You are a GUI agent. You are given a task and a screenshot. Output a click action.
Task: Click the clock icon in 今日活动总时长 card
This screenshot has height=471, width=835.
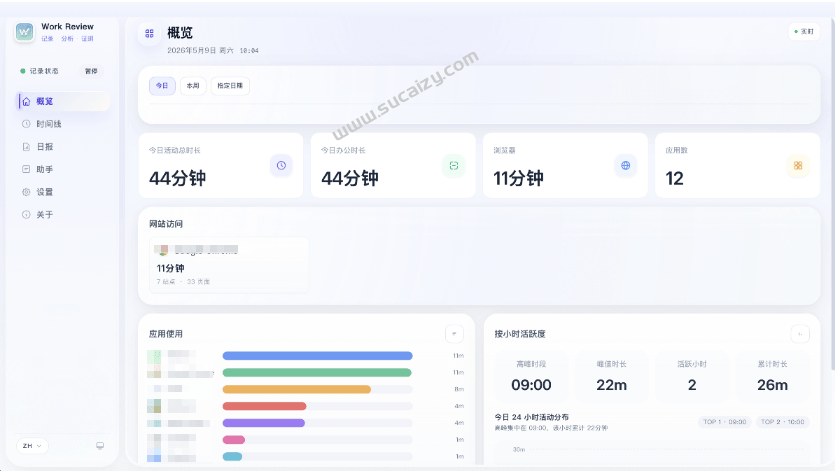click(x=281, y=166)
